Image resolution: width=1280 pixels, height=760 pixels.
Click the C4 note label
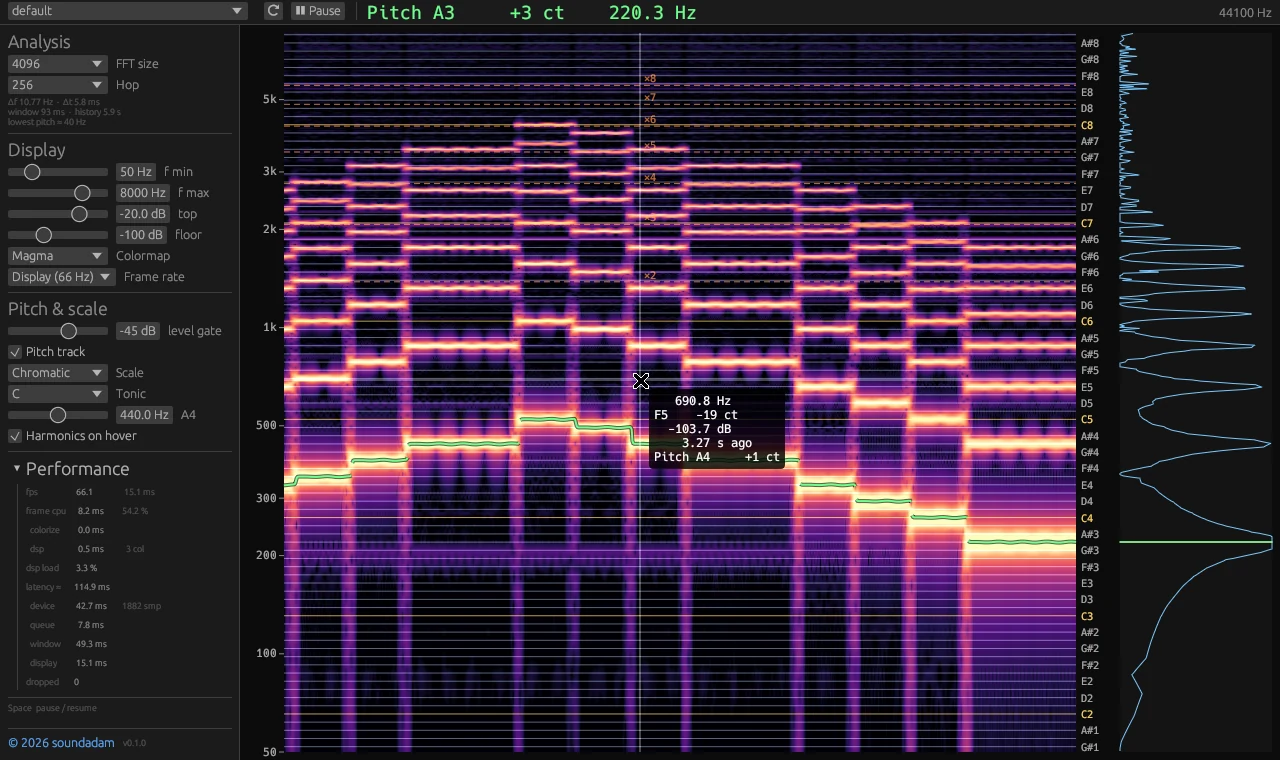[1087, 519]
